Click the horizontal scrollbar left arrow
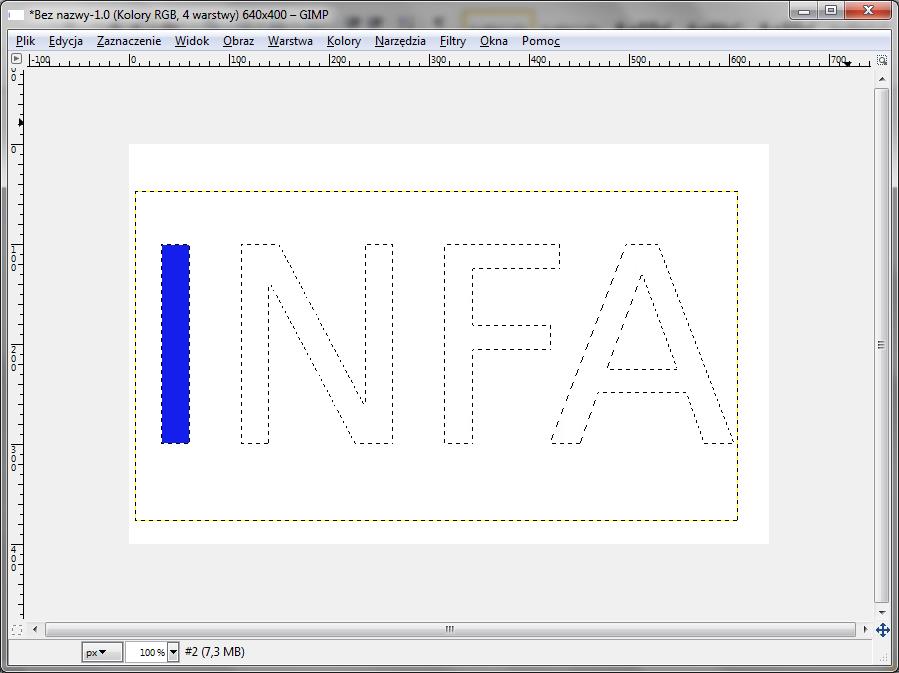Image resolution: width=899 pixels, height=673 pixels. pyautogui.click(x=35, y=629)
